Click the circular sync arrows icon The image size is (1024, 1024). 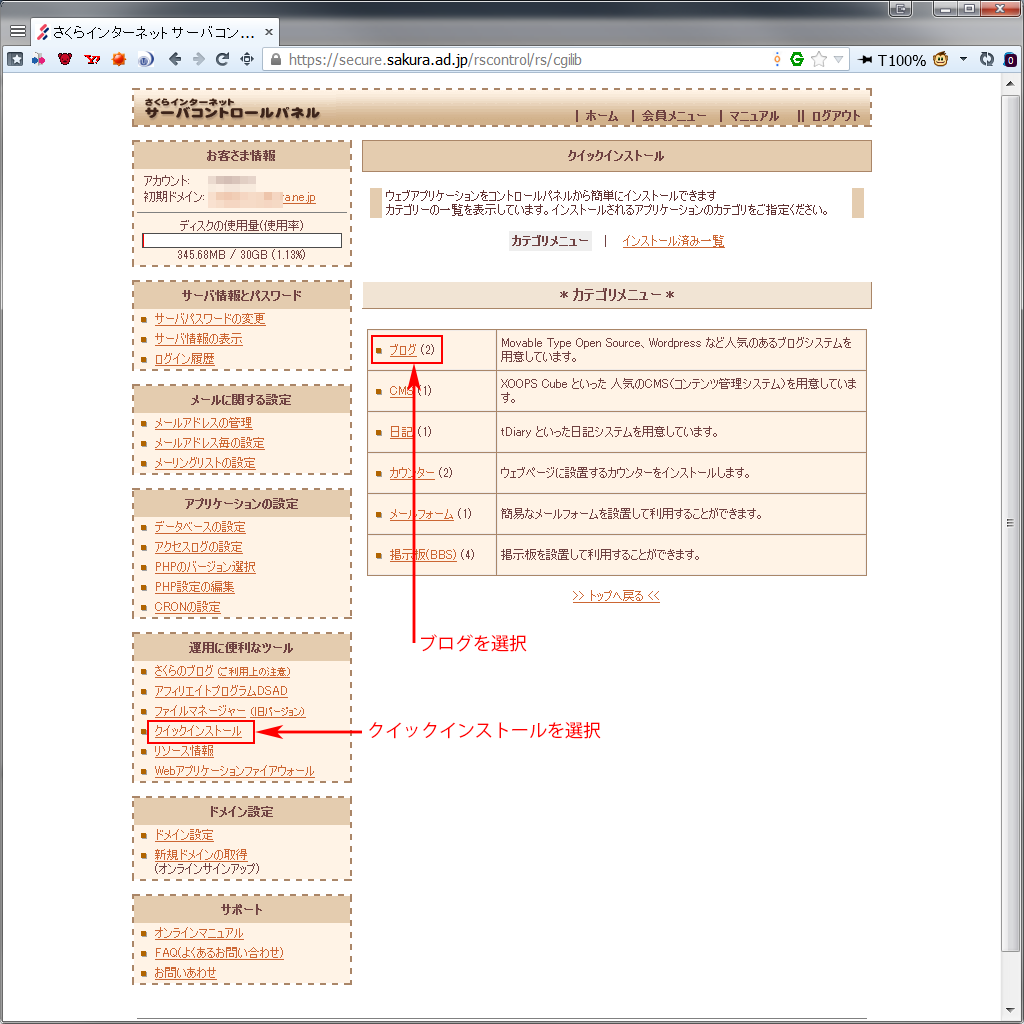tap(987, 59)
